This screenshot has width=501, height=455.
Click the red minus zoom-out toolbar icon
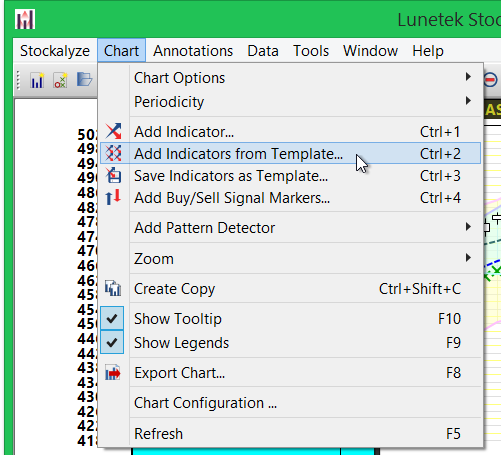point(490,80)
